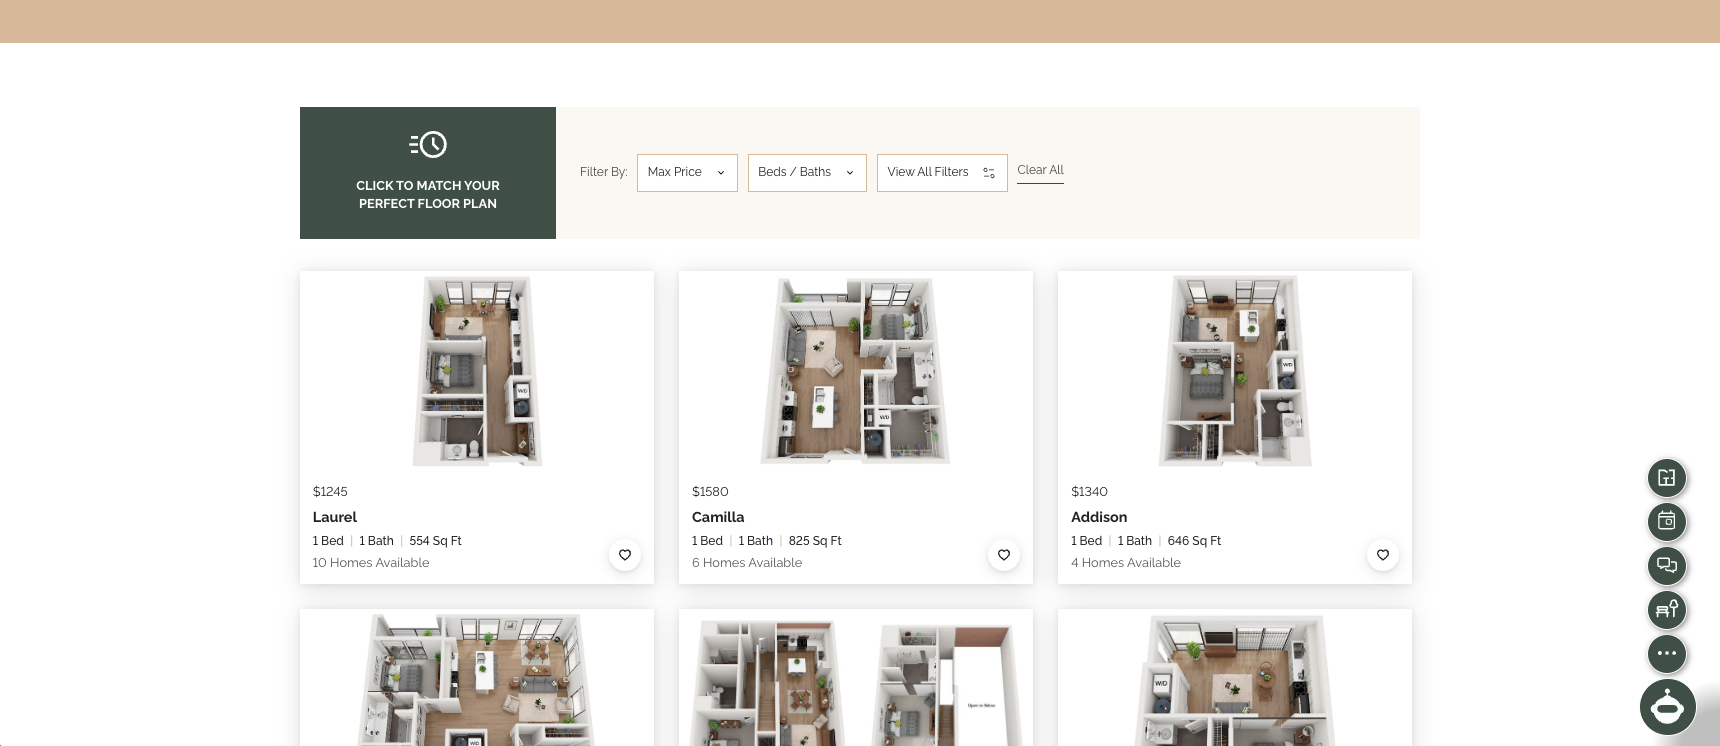Open View All Filters panel
Screen dimensions: 1720x746
pyautogui.click(x=942, y=173)
